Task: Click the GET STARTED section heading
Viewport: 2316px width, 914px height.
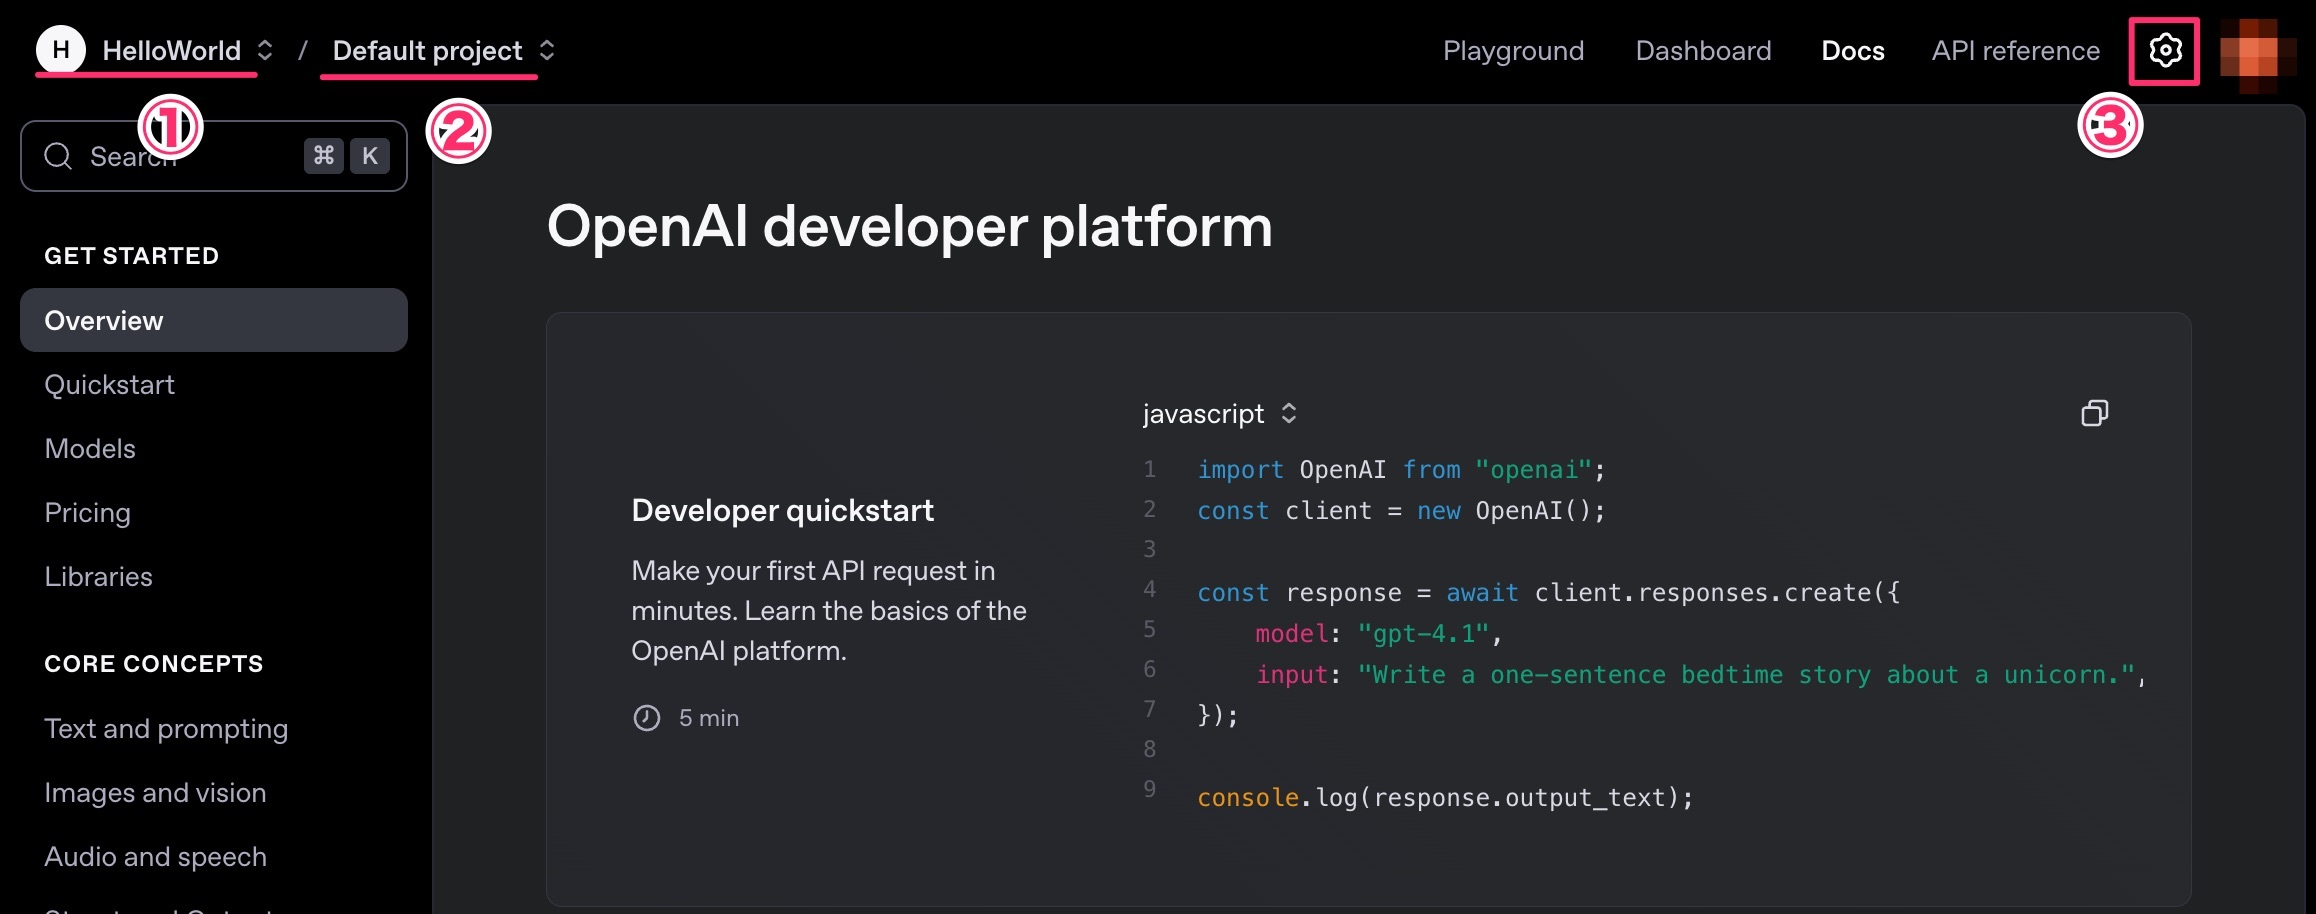Action: (132, 256)
